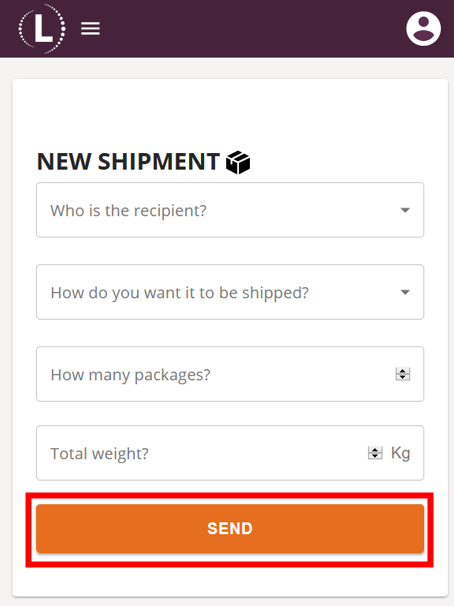The height and width of the screenshot is (606, 454).
Task: Click the 'How many packages?' placeholder text
Action: click(x=131, y=375)
